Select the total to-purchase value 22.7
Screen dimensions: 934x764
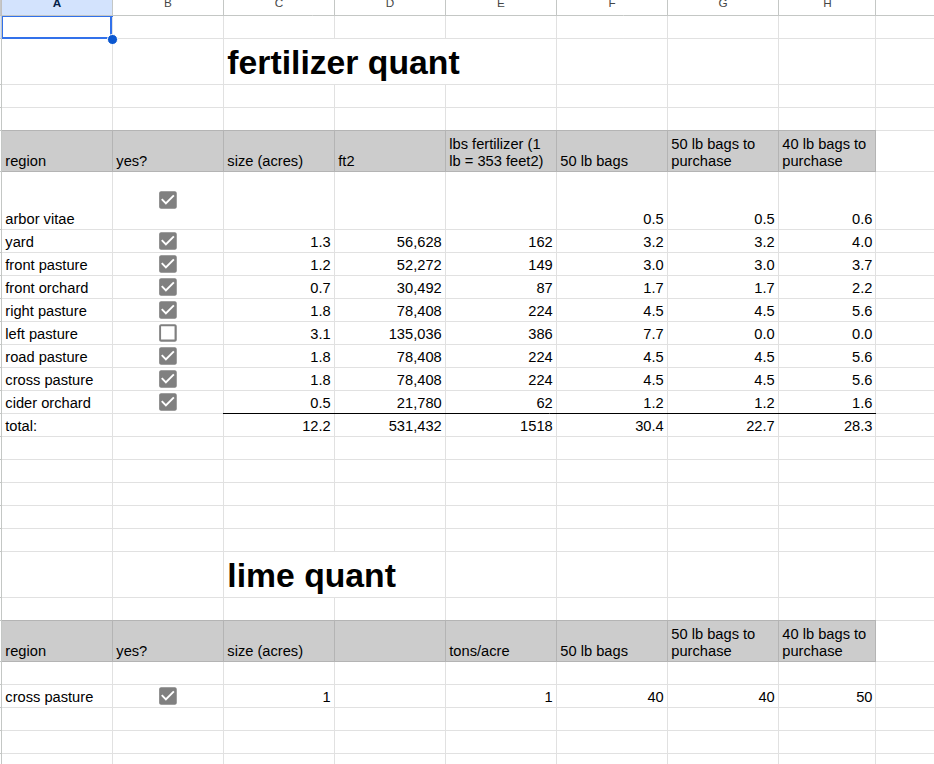point(723,426)
